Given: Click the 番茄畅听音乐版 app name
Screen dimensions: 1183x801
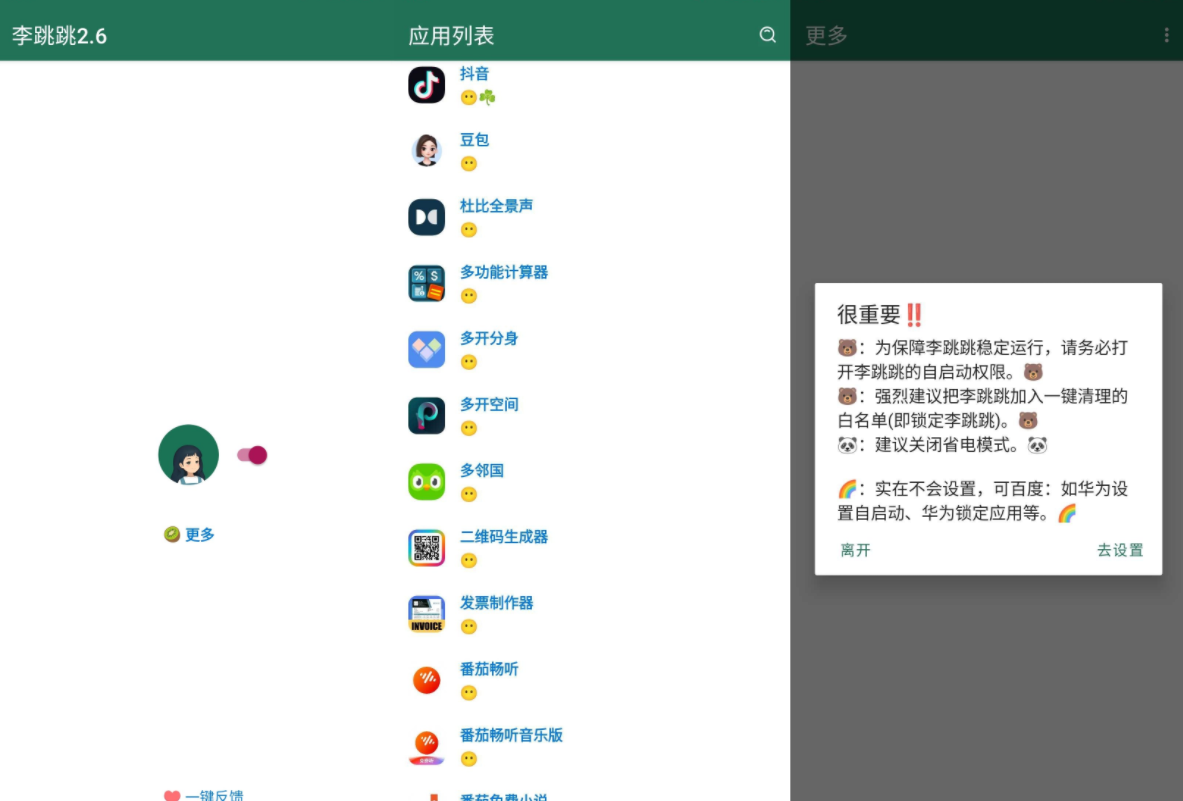Looking at the screenshot, I should [x=512, y=735].
